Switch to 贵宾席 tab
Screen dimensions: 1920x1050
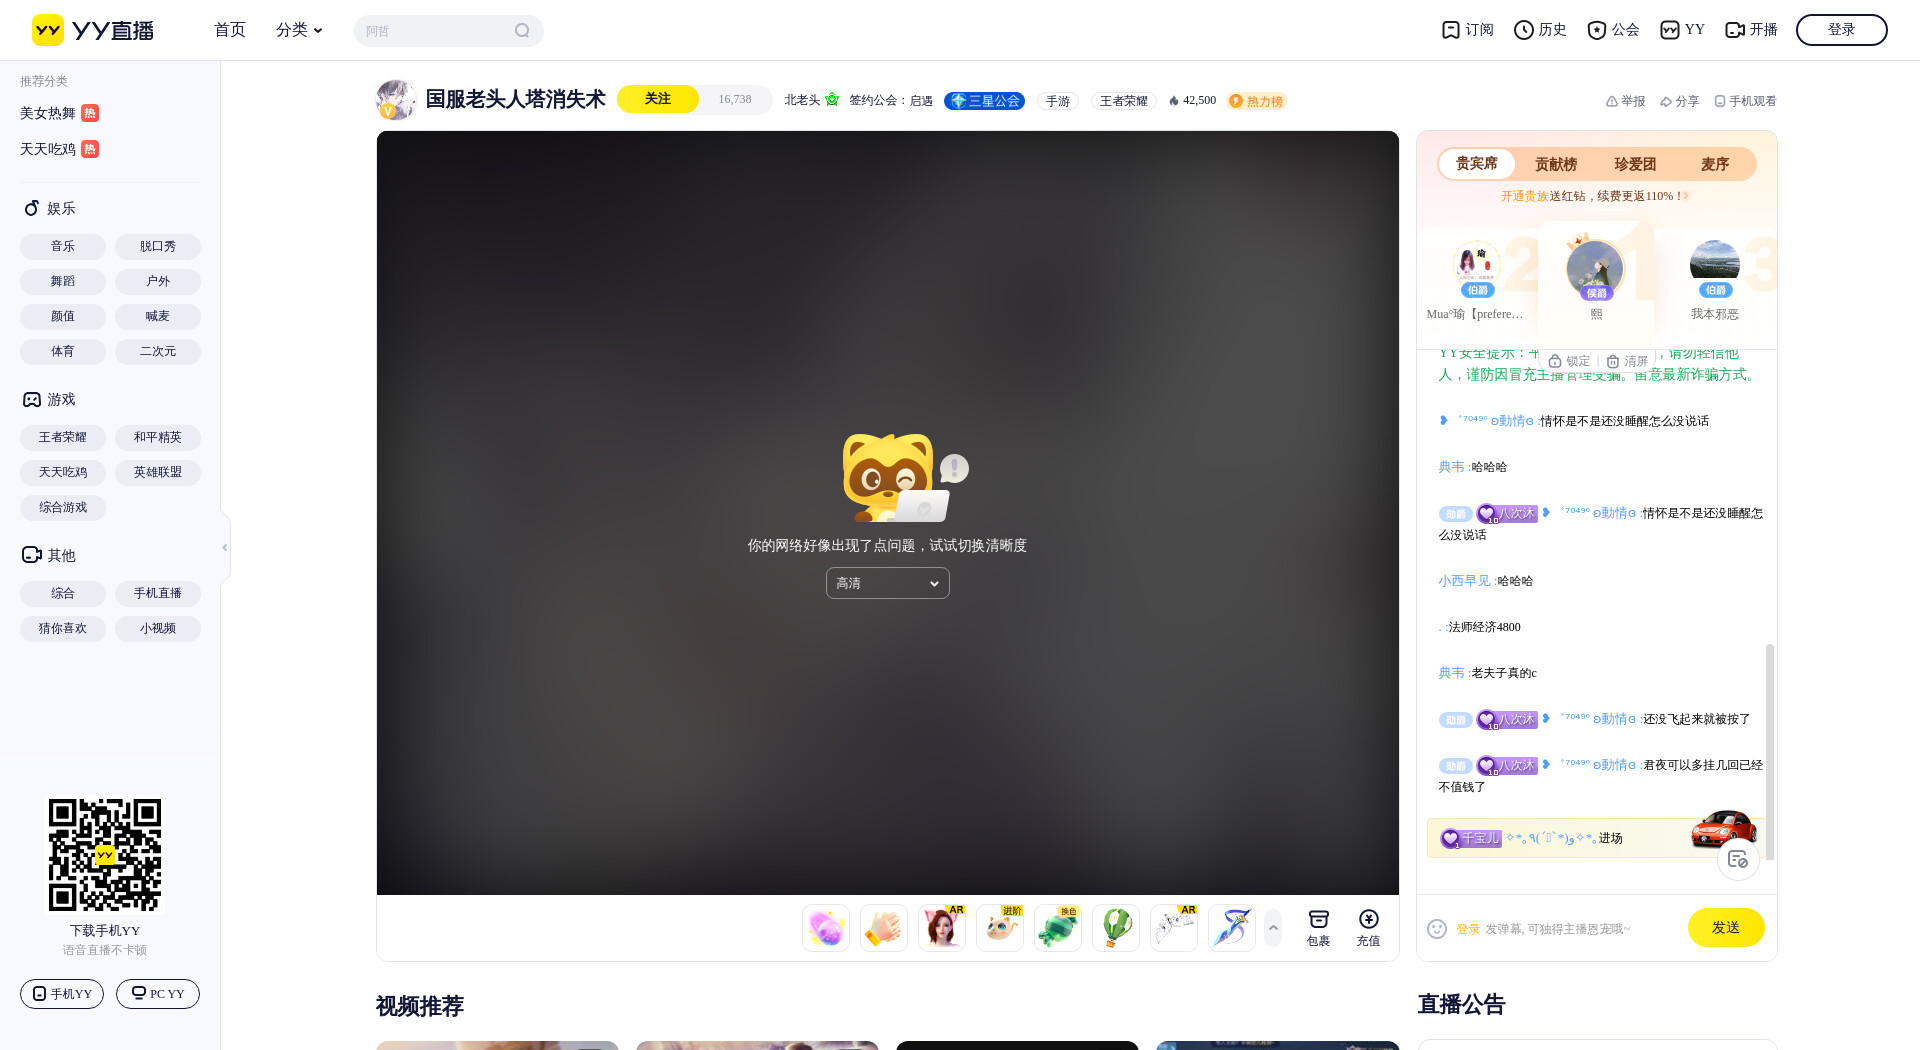1477,164
